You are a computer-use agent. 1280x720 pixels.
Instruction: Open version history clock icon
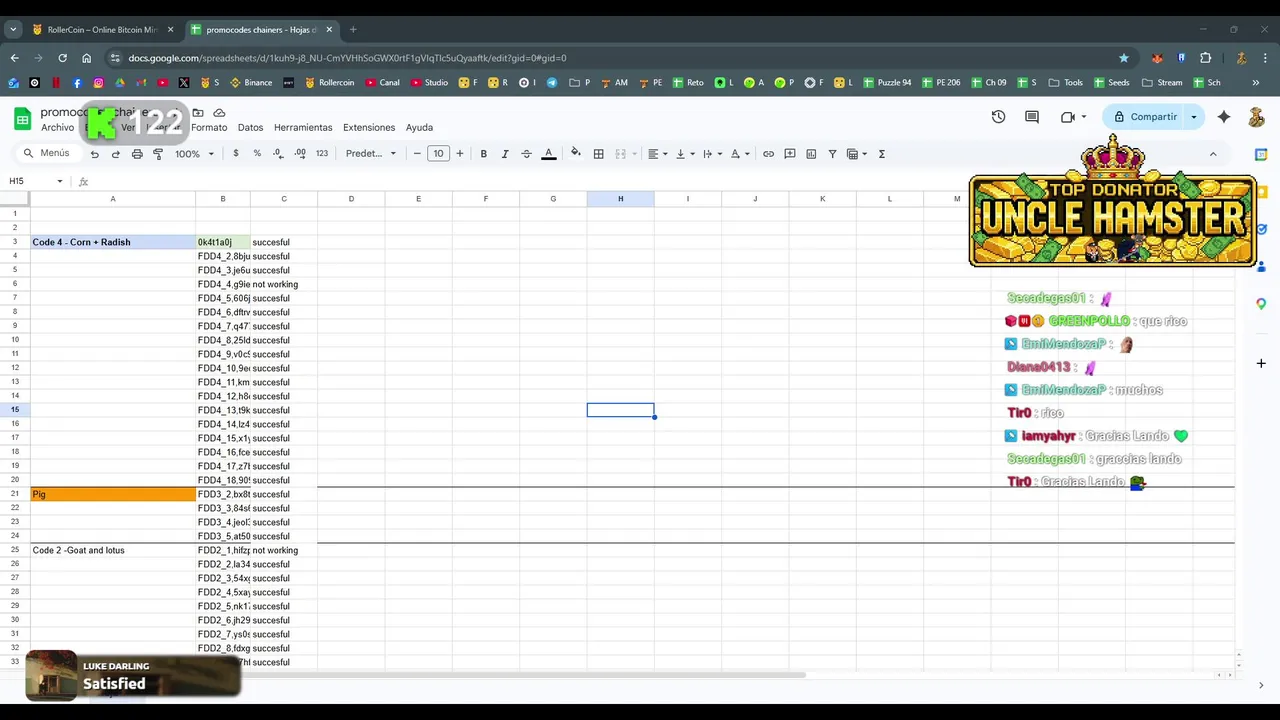(998, 117)
